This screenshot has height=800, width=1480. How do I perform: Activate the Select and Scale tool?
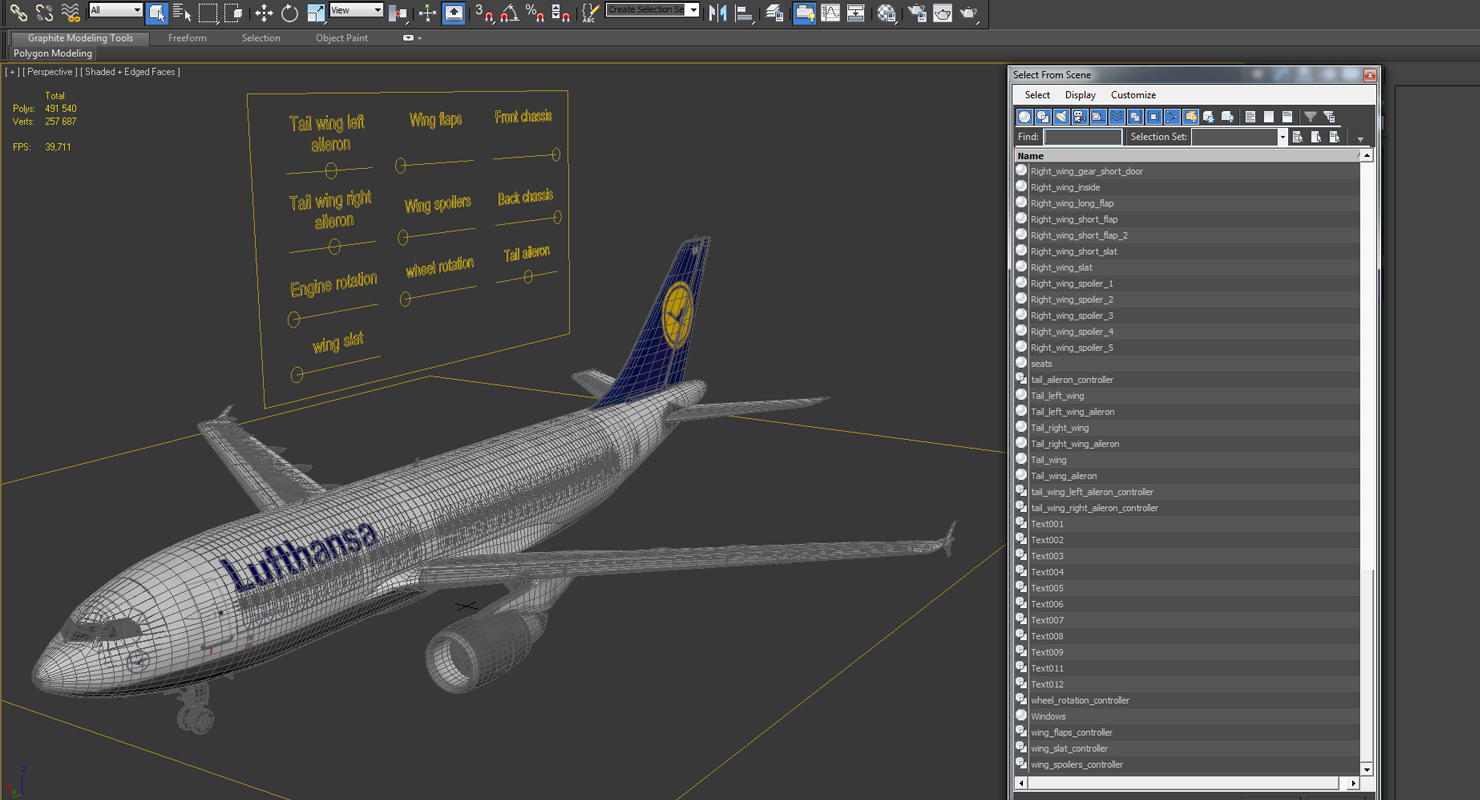click(x=316, y=13)
